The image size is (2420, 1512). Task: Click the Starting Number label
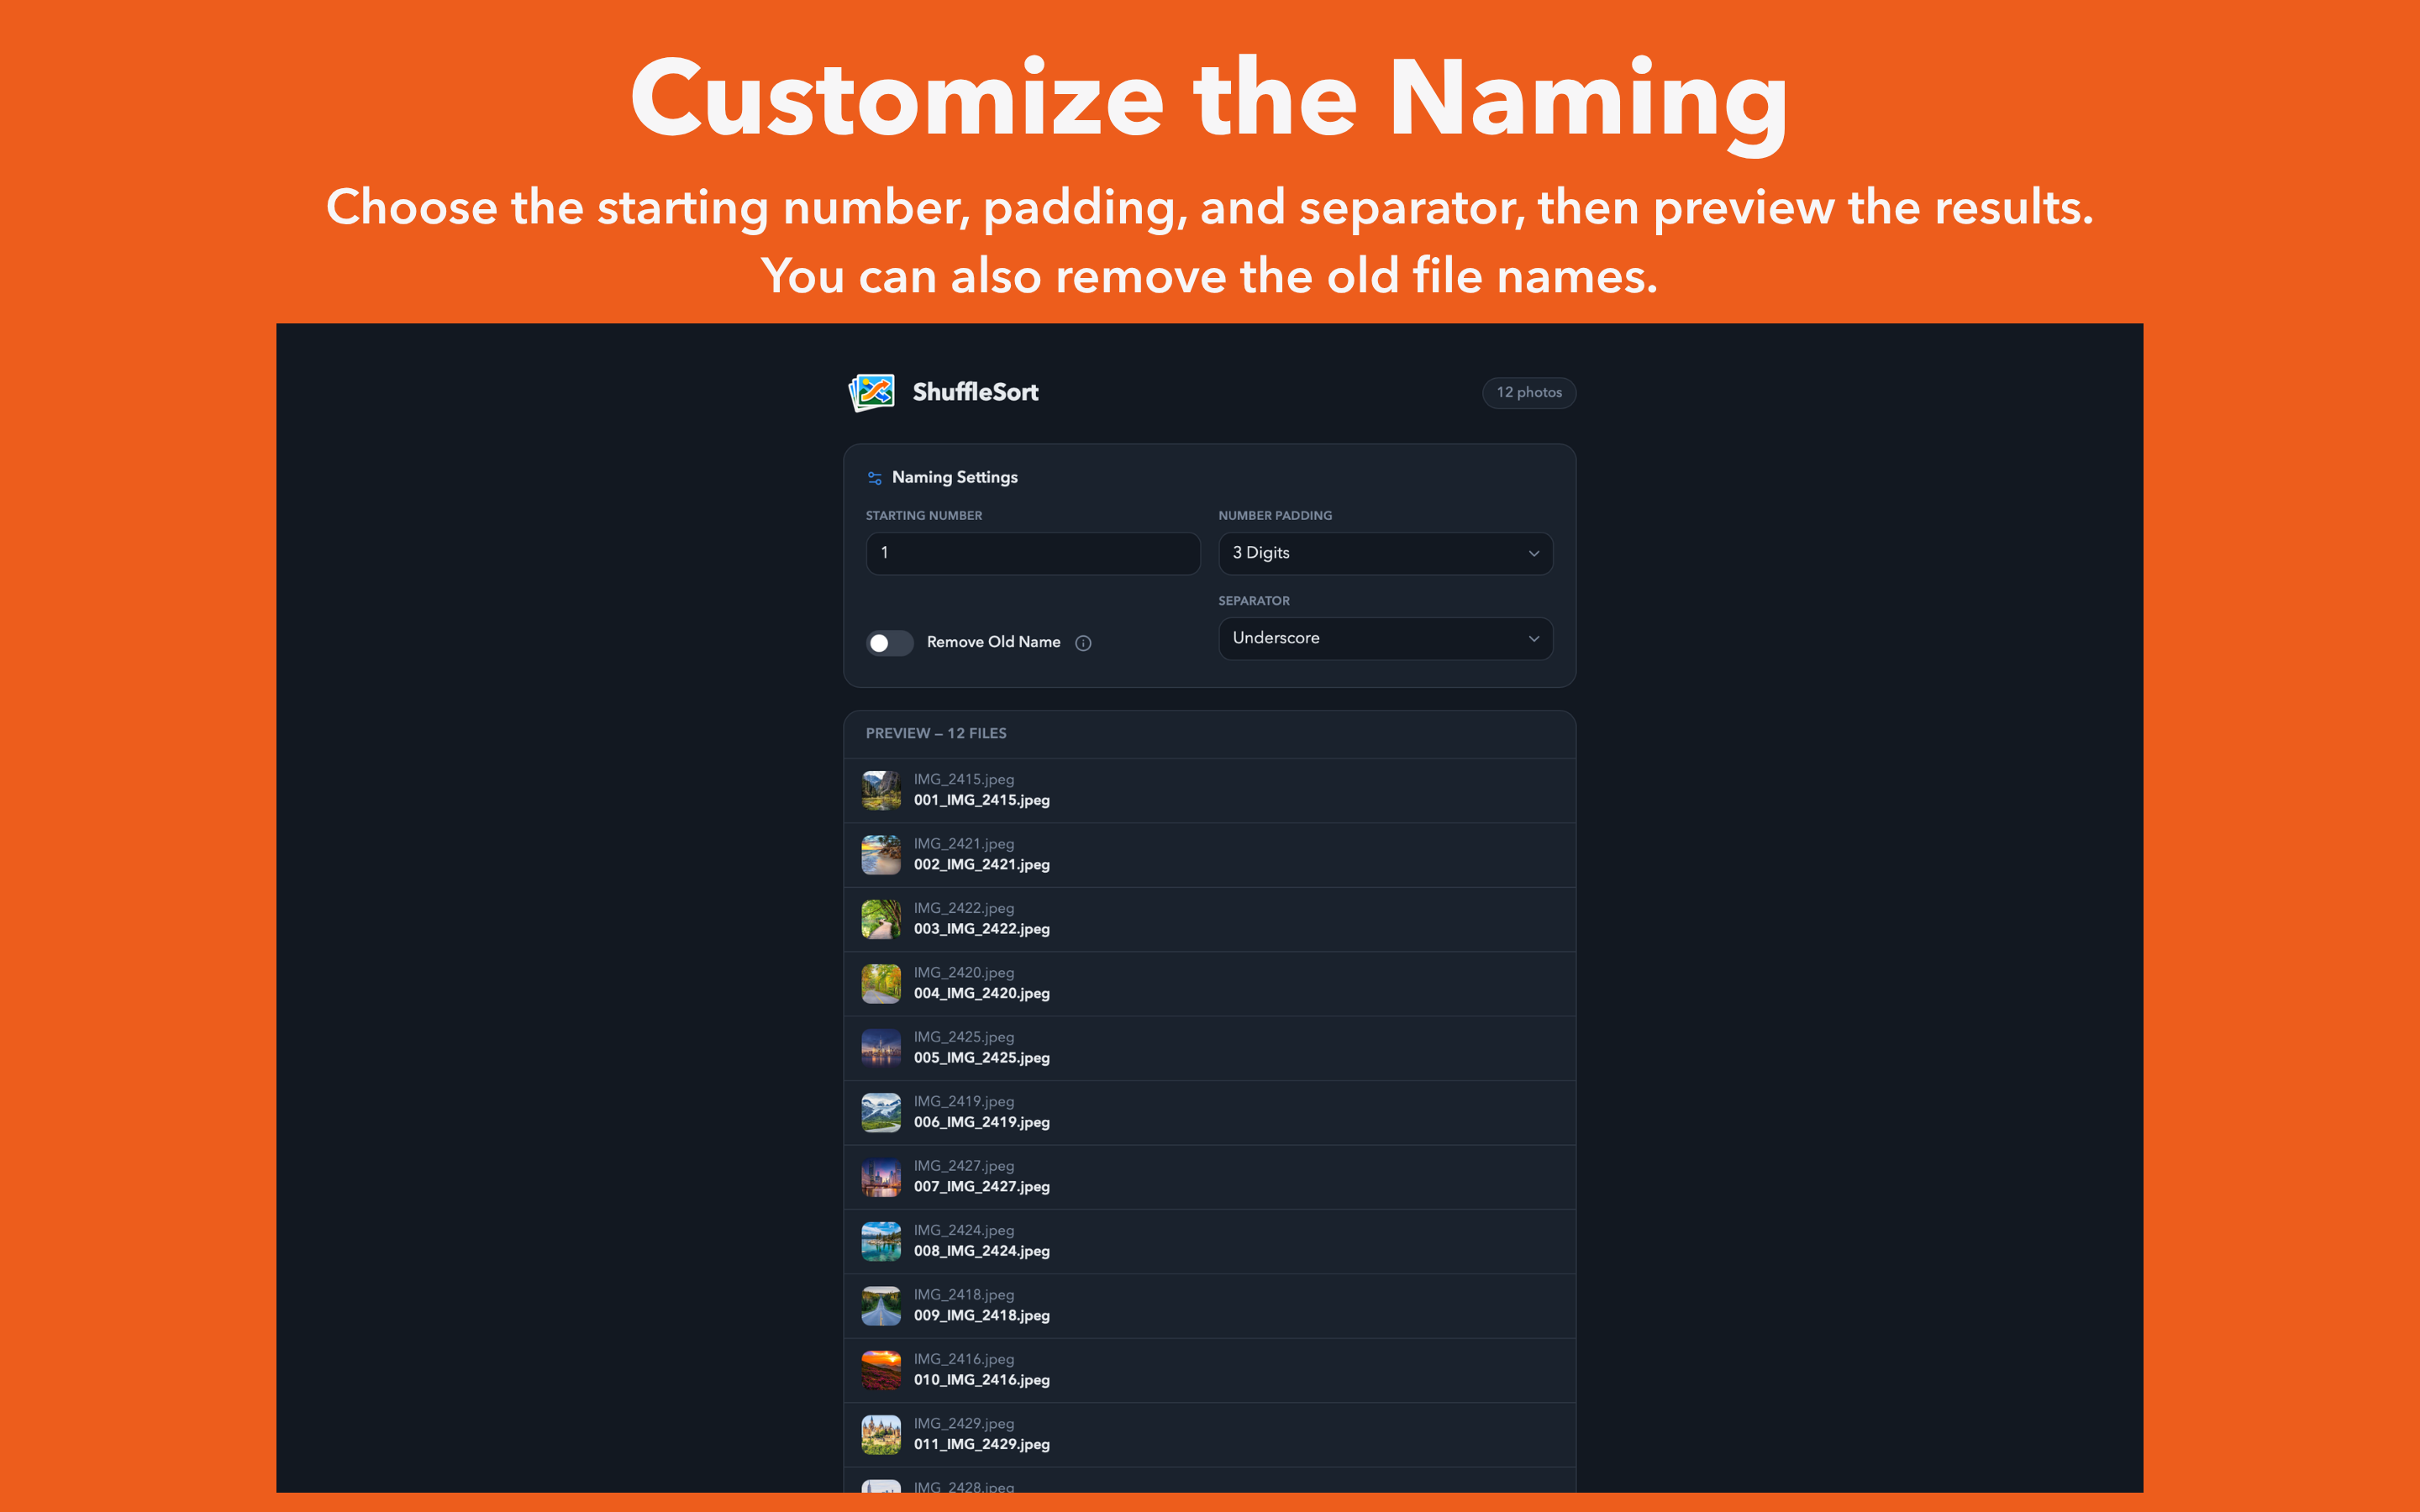tap(923, 516)
